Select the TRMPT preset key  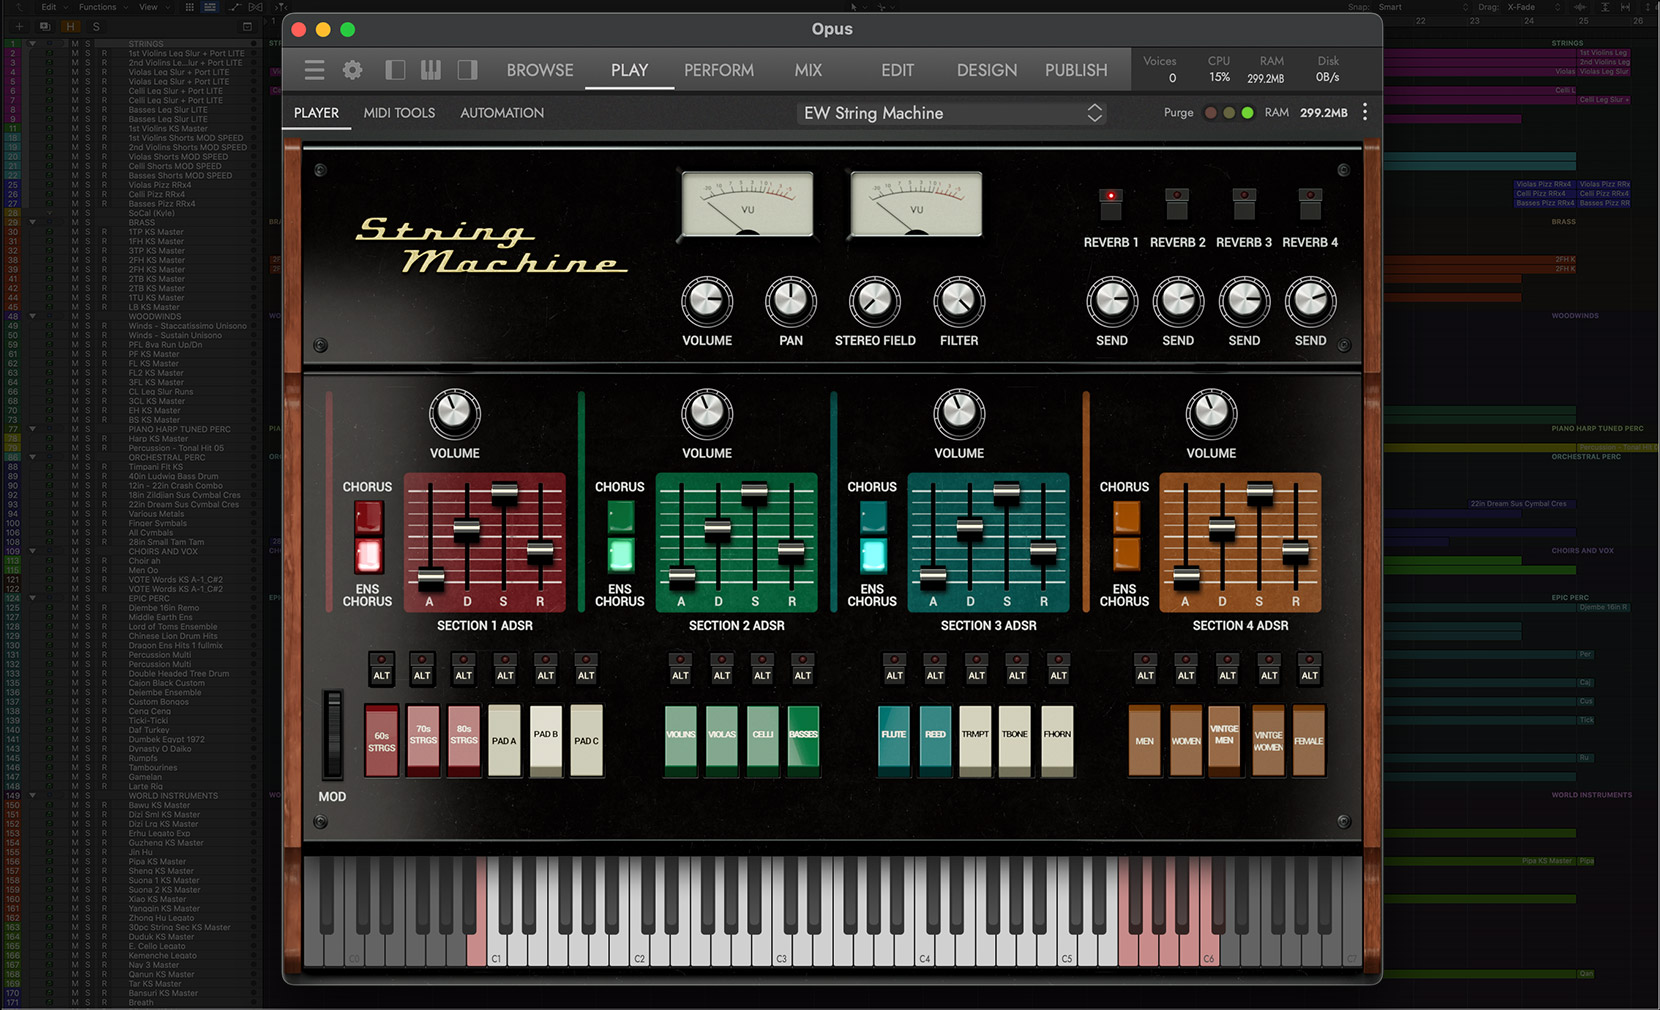[x=975, y=740]
